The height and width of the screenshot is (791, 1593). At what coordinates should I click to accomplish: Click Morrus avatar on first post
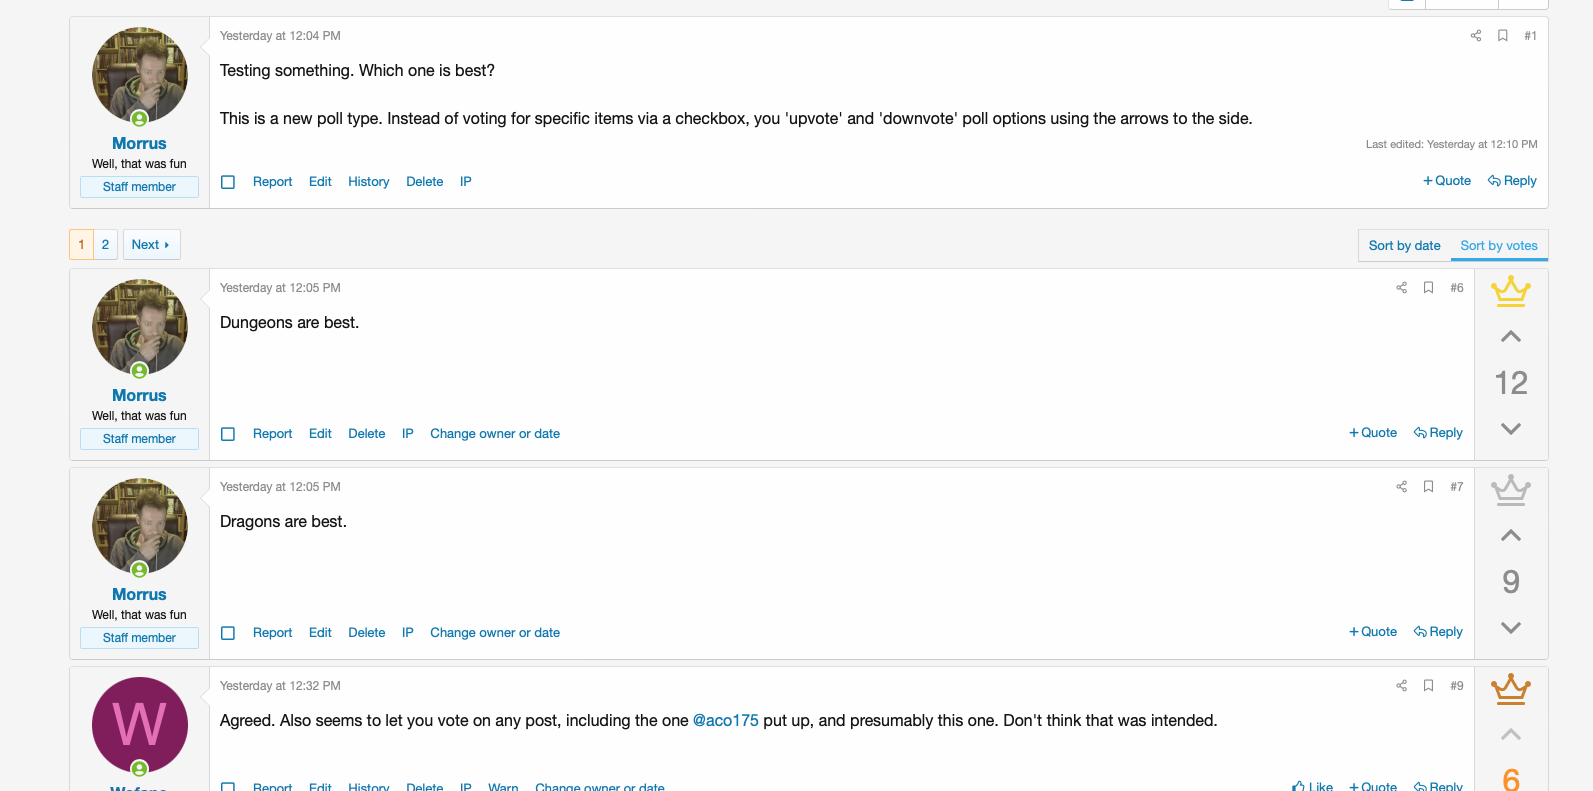click(x=140, y=76)
